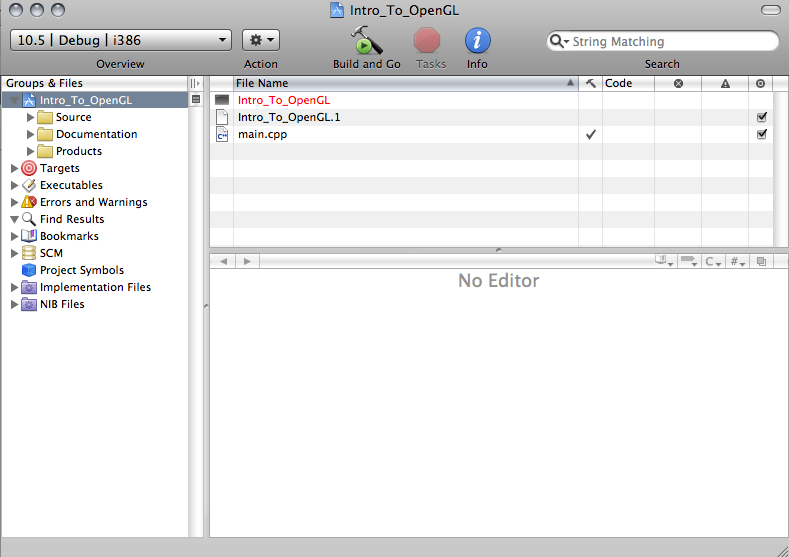Open the Action gear dropdown menu

[x=261, y=41]
